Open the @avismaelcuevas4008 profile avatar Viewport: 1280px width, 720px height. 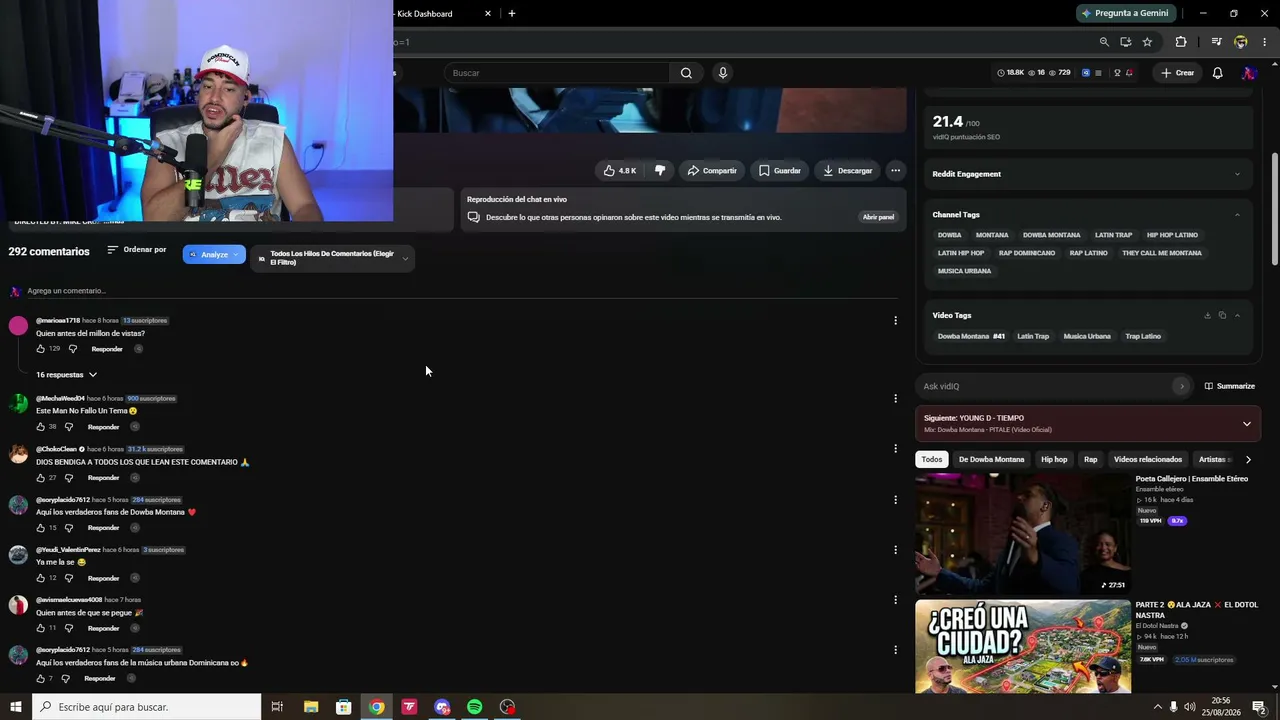(18, 605)
